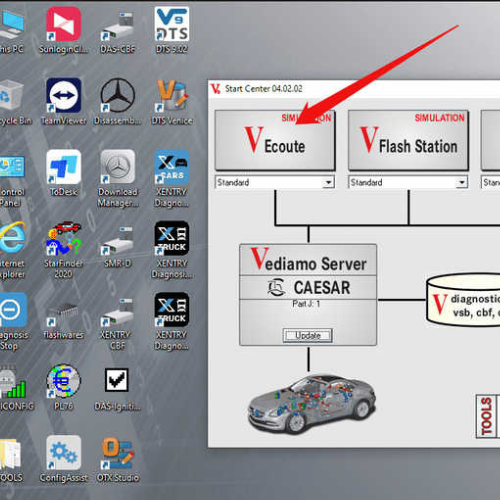Launch the Ecoute application button
500x500 pixels.
[275, 140]
